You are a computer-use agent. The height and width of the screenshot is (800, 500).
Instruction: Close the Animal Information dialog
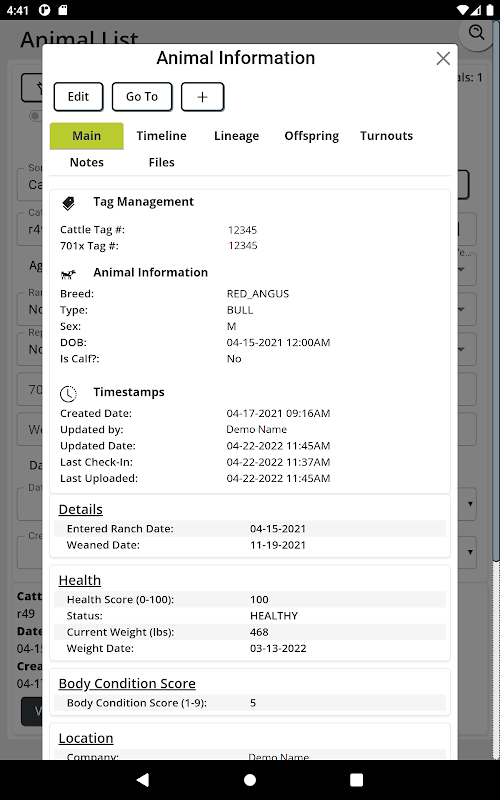click(443, 58)
